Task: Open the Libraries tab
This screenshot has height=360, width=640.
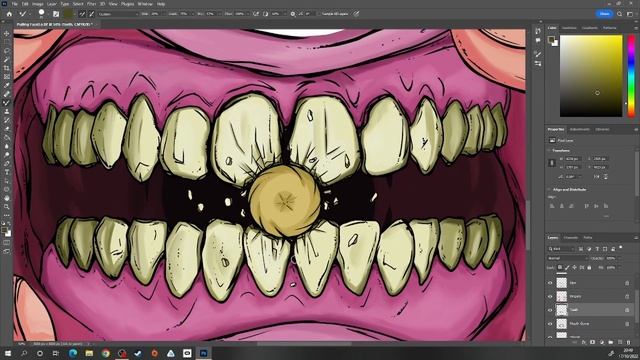Action: point(602,129)
